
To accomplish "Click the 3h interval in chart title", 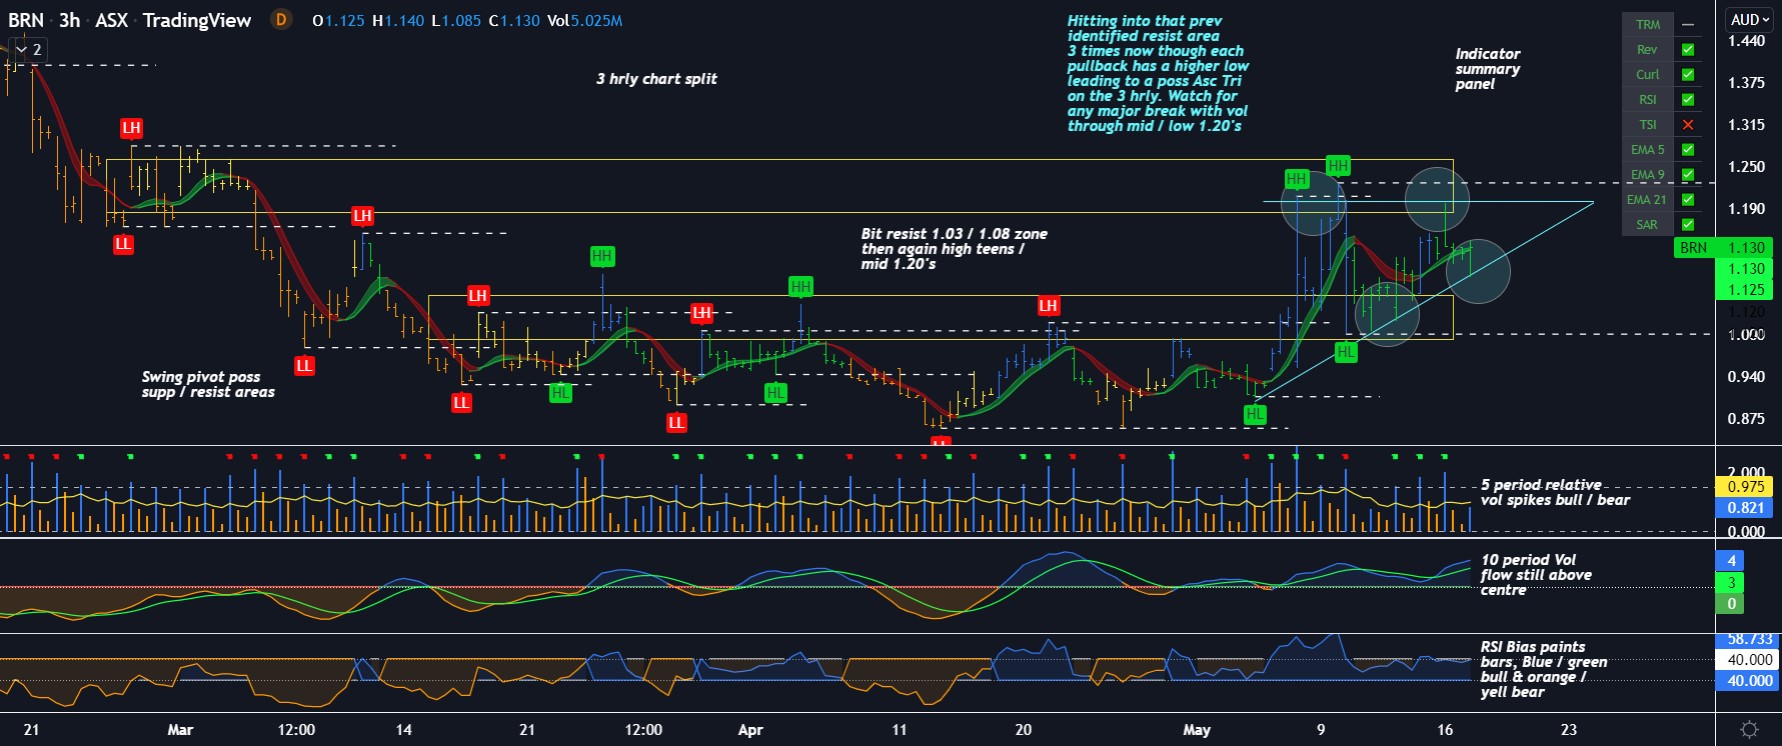I will point(69,20).
